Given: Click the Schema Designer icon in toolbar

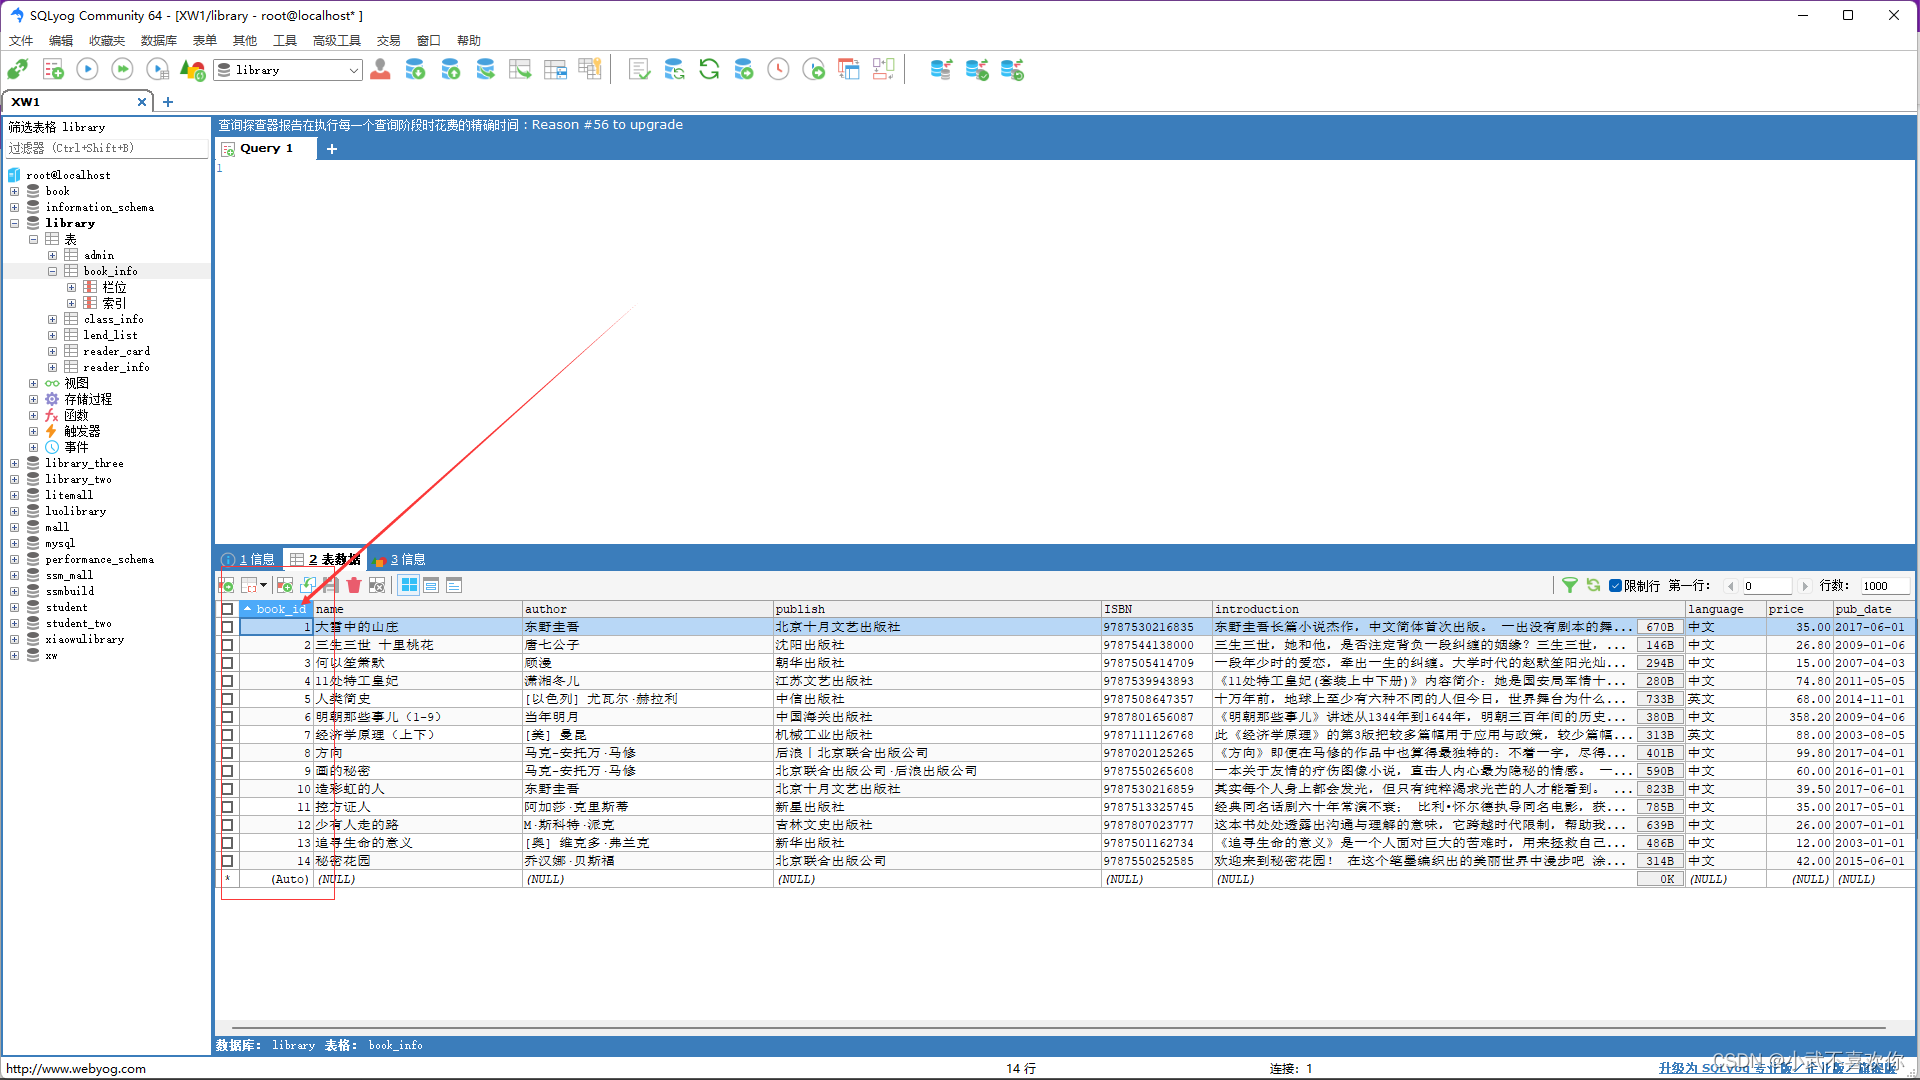Looking at the screenshot, I should click(884, 70).
